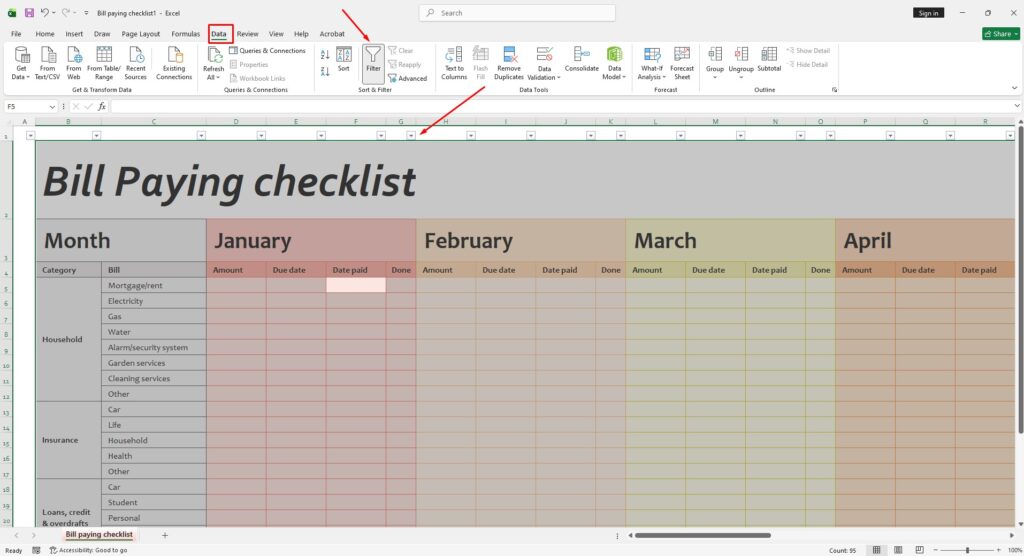Switch to the Home tab
This screenshot has width=1024, height=556.
(45, 34)
